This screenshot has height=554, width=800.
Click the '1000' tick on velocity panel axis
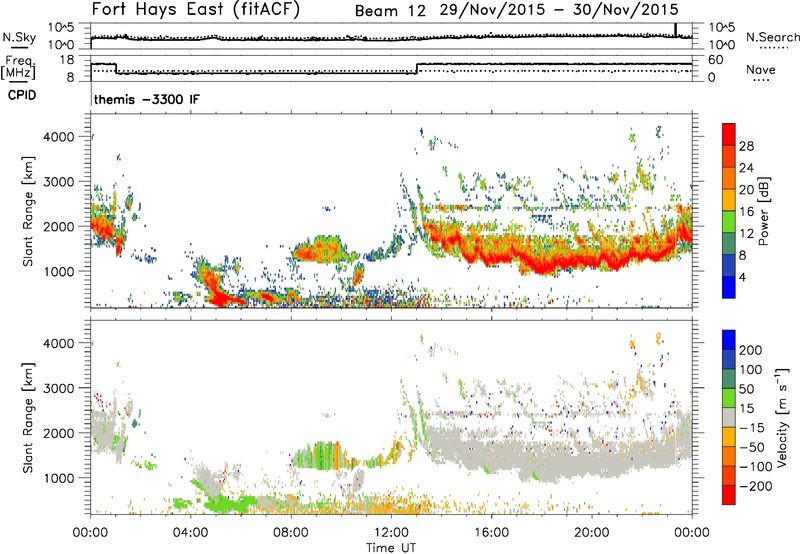[58, 478]
